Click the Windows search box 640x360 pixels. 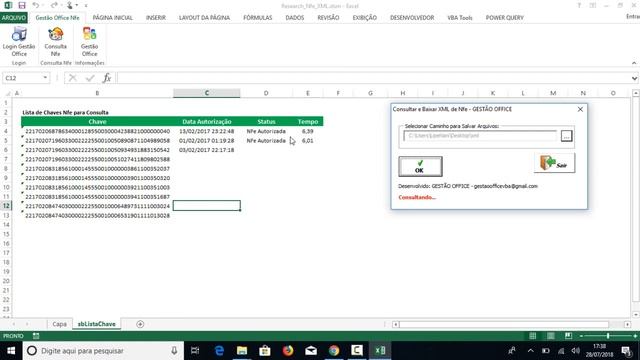tap(103, 351)
